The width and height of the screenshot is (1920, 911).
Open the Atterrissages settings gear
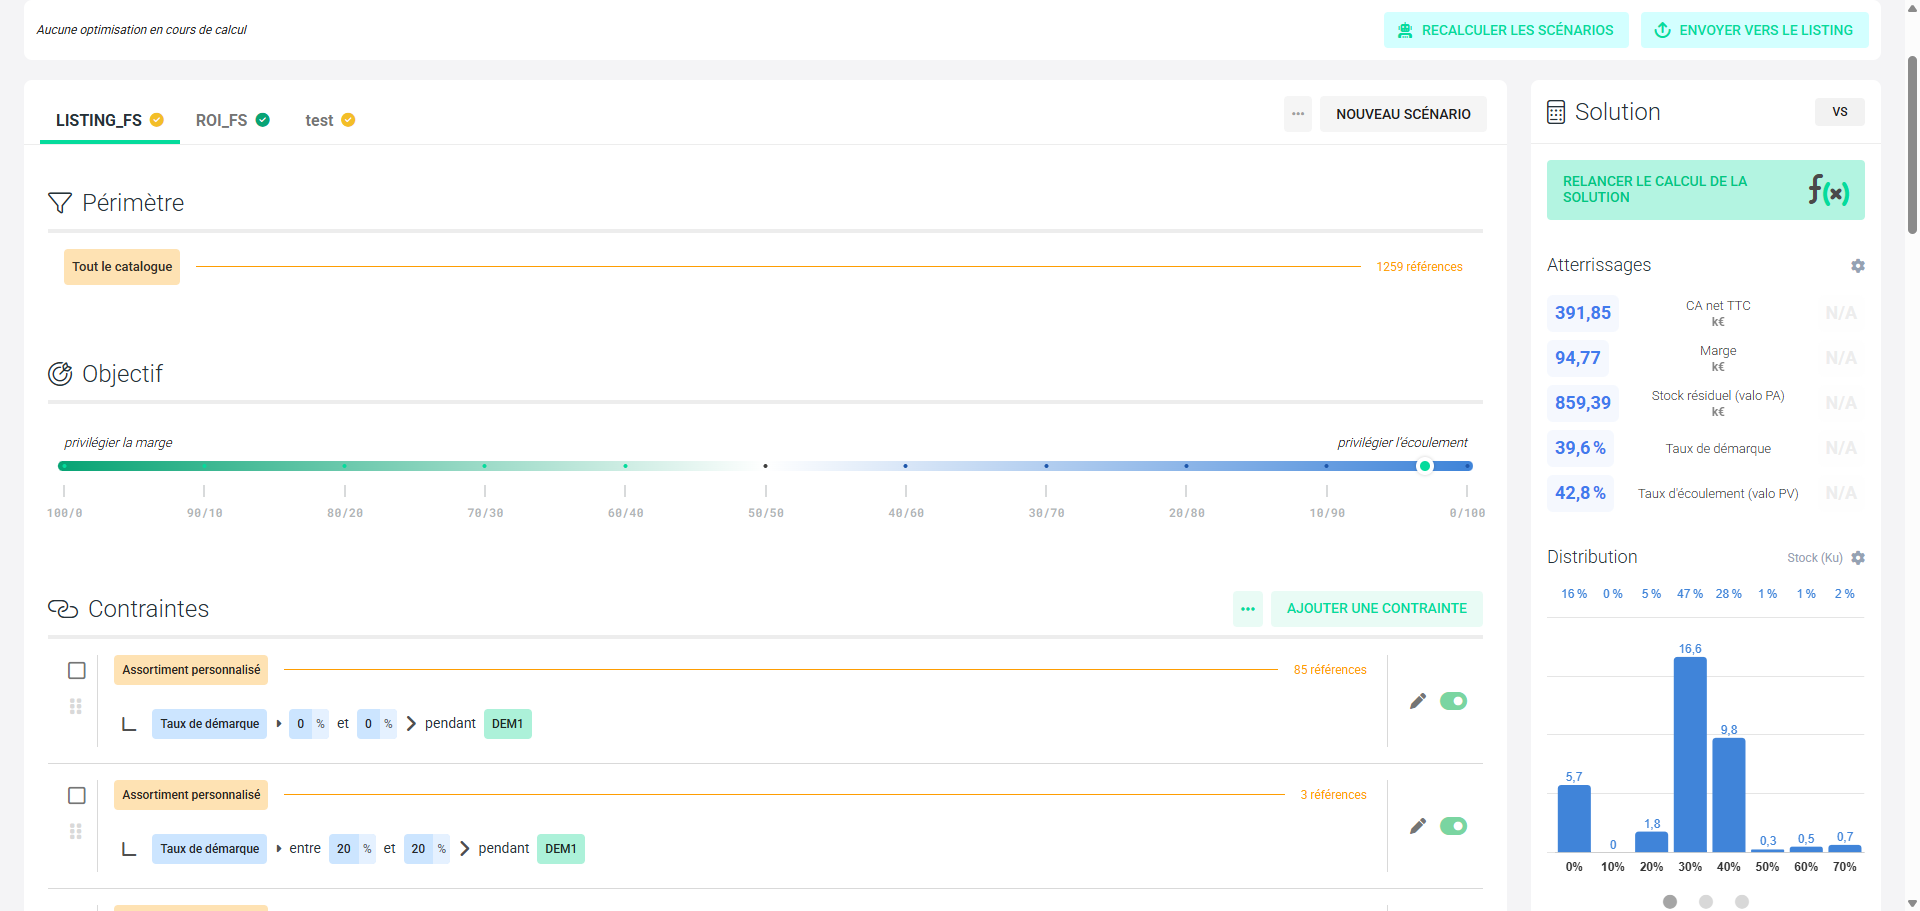coord(1857,266)
